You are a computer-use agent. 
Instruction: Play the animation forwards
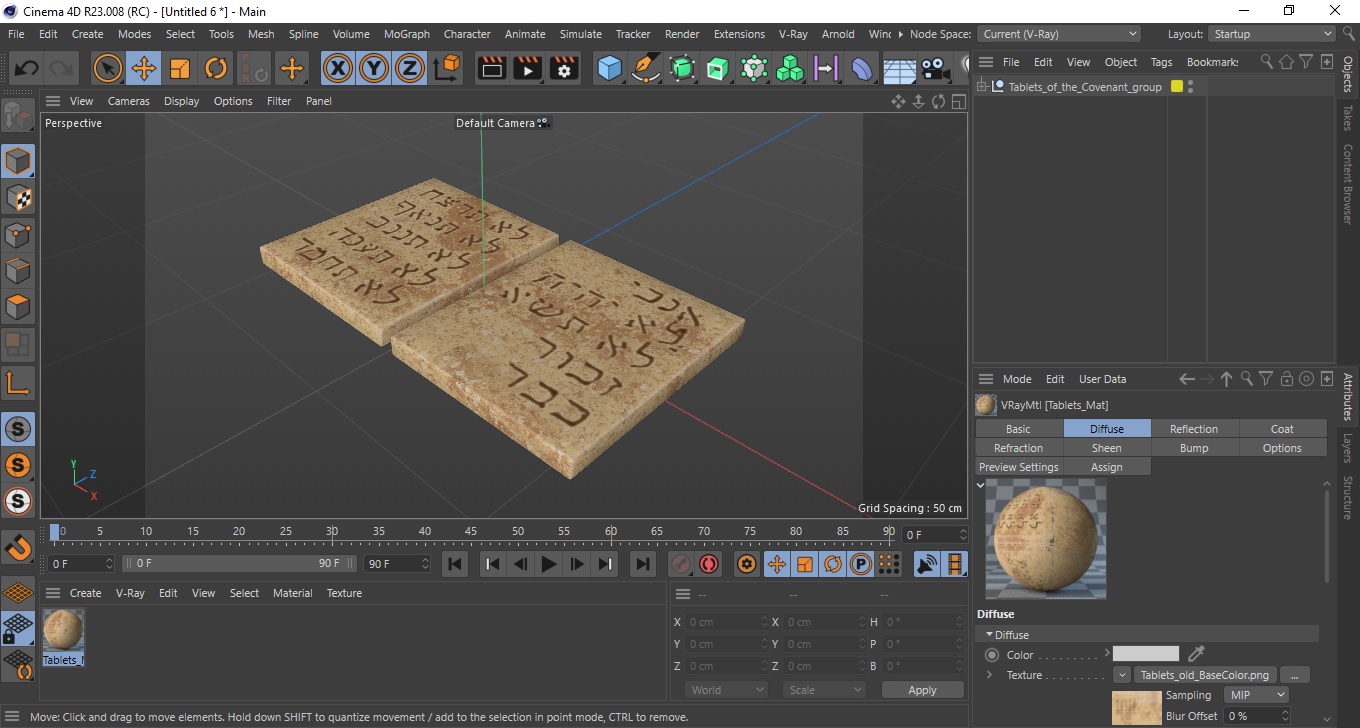[548, 564]
